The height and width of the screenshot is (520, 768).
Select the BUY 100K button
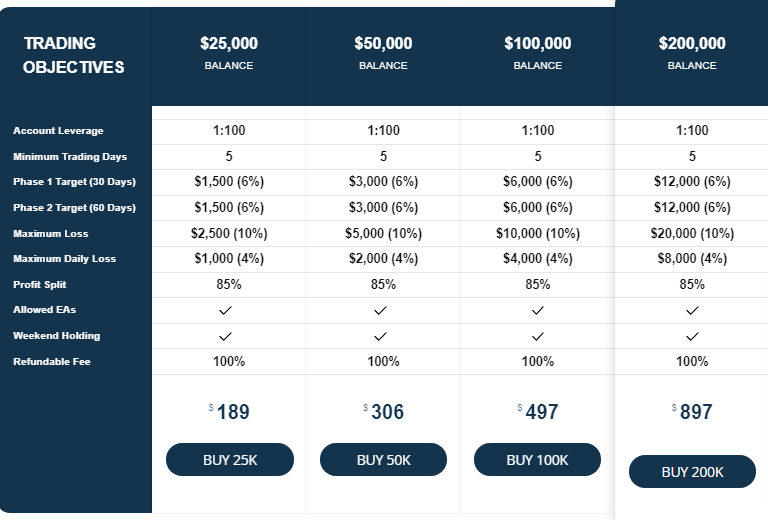(537, 460)
